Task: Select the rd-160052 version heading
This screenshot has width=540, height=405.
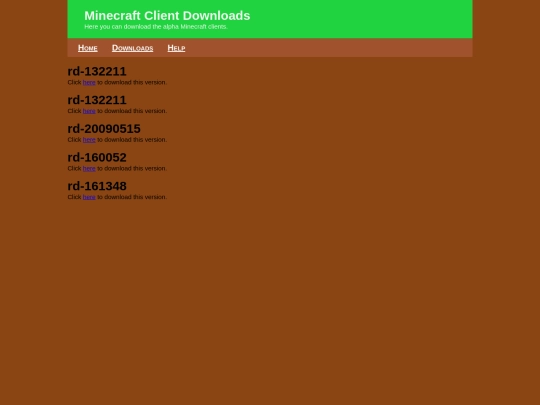Action: (97, 157)
